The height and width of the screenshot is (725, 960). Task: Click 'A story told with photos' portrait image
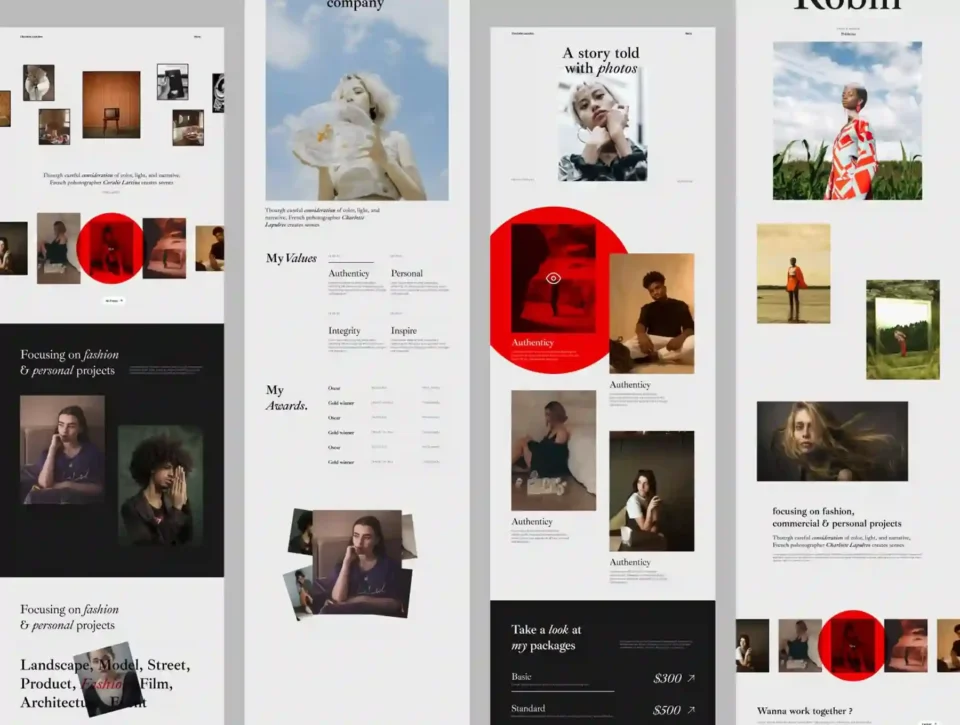[602, 131]
